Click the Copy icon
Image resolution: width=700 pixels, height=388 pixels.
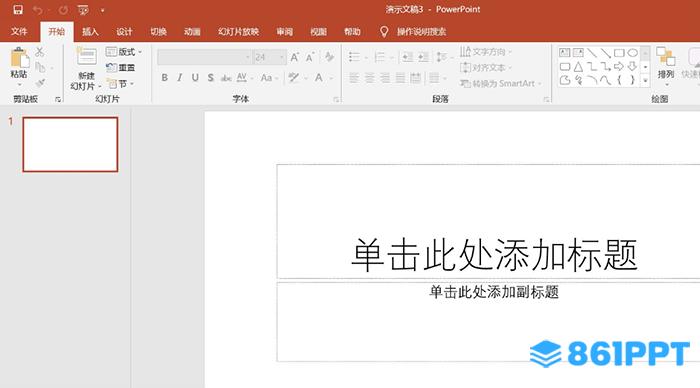coord(40,67)
